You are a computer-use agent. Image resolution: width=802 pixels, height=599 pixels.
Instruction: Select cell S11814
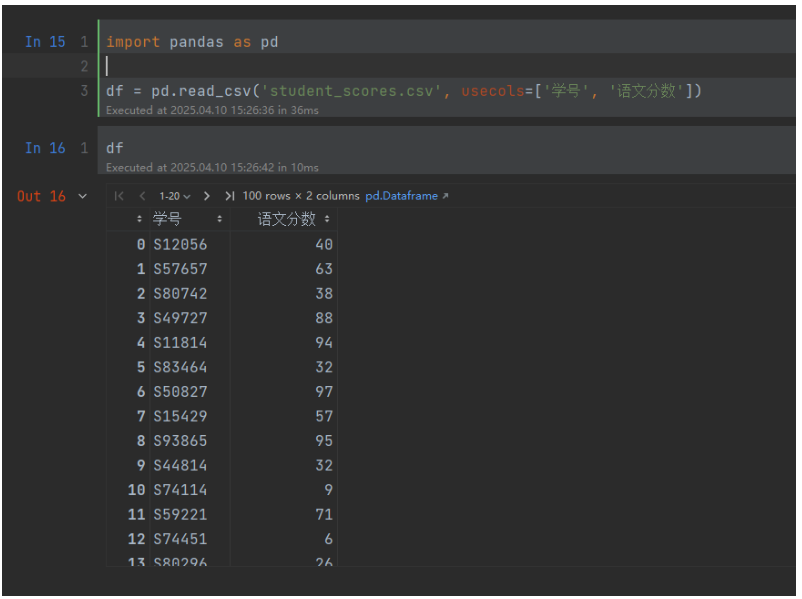coord(180,343)
